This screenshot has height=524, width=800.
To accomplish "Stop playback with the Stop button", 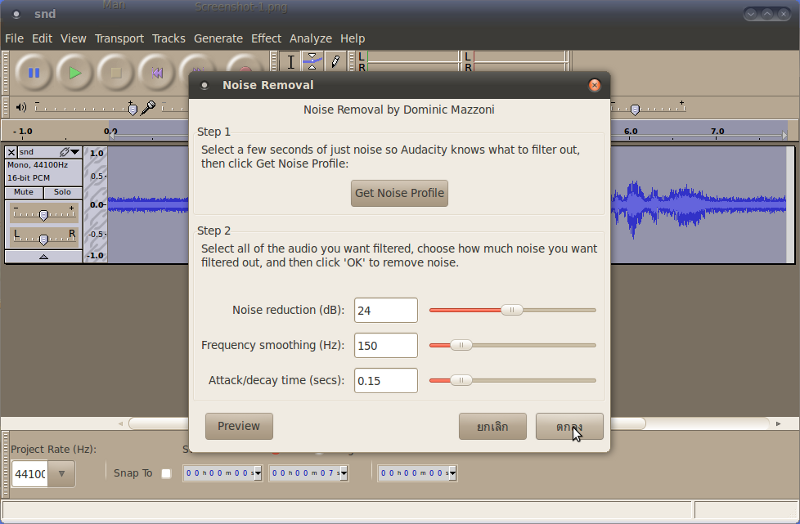I will pyautogui.click(x=116, y=73).
